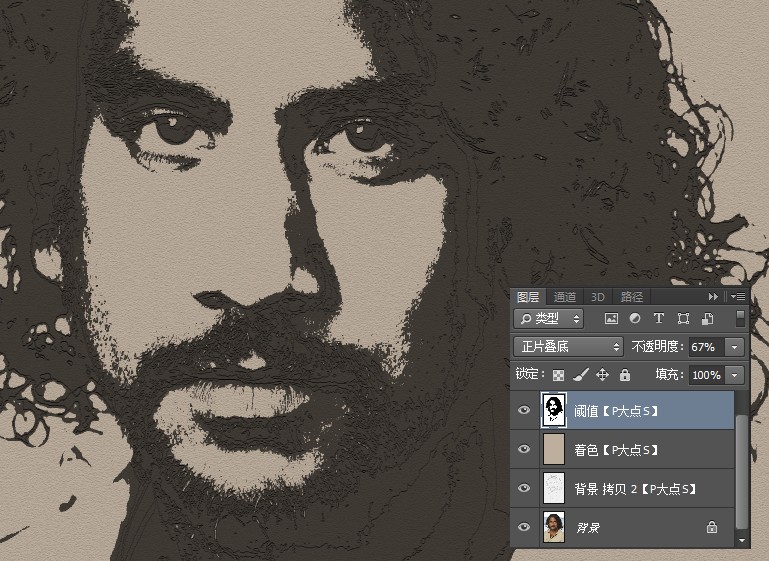
Task: Select the 着色 layer color thumbnail
Action: [554, 449]
